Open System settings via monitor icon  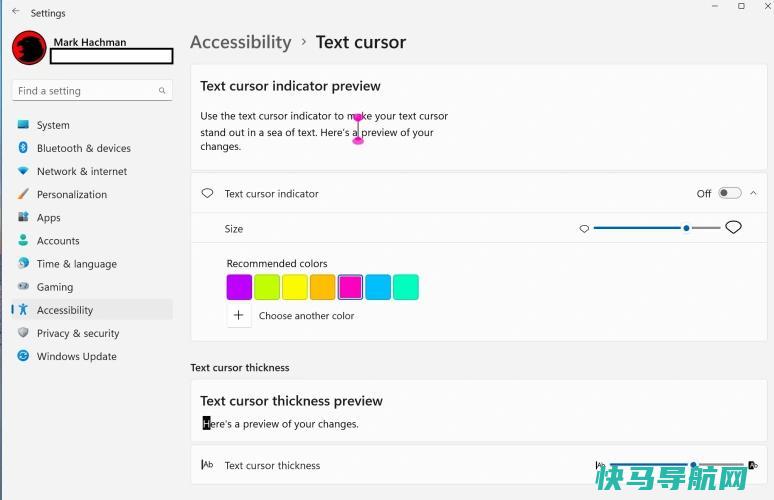[23, 125]
